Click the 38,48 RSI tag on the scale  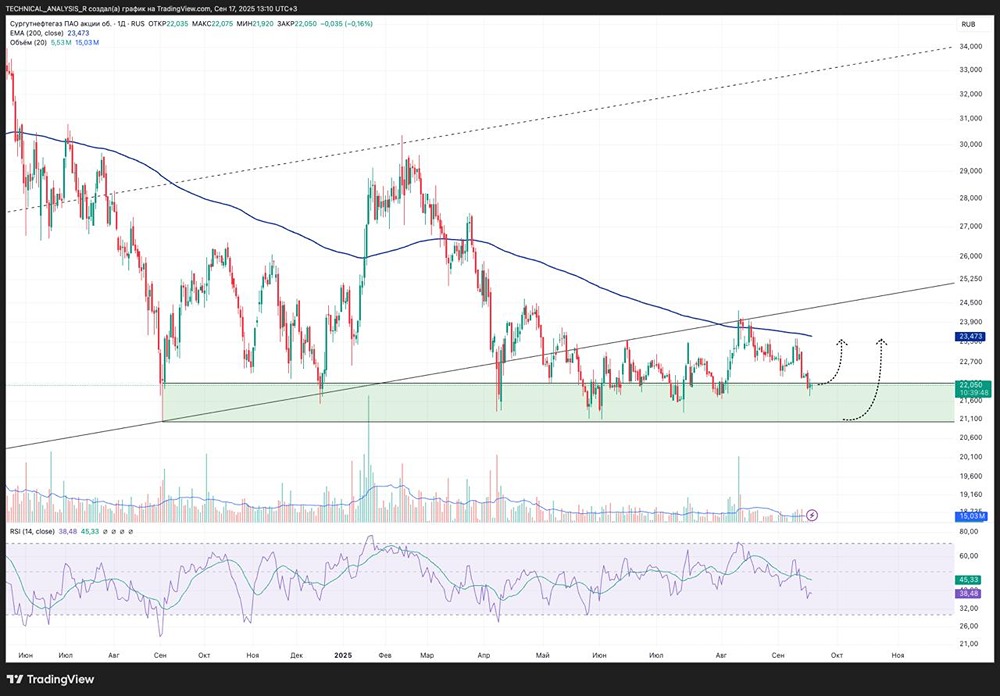[x=969, y=593]
